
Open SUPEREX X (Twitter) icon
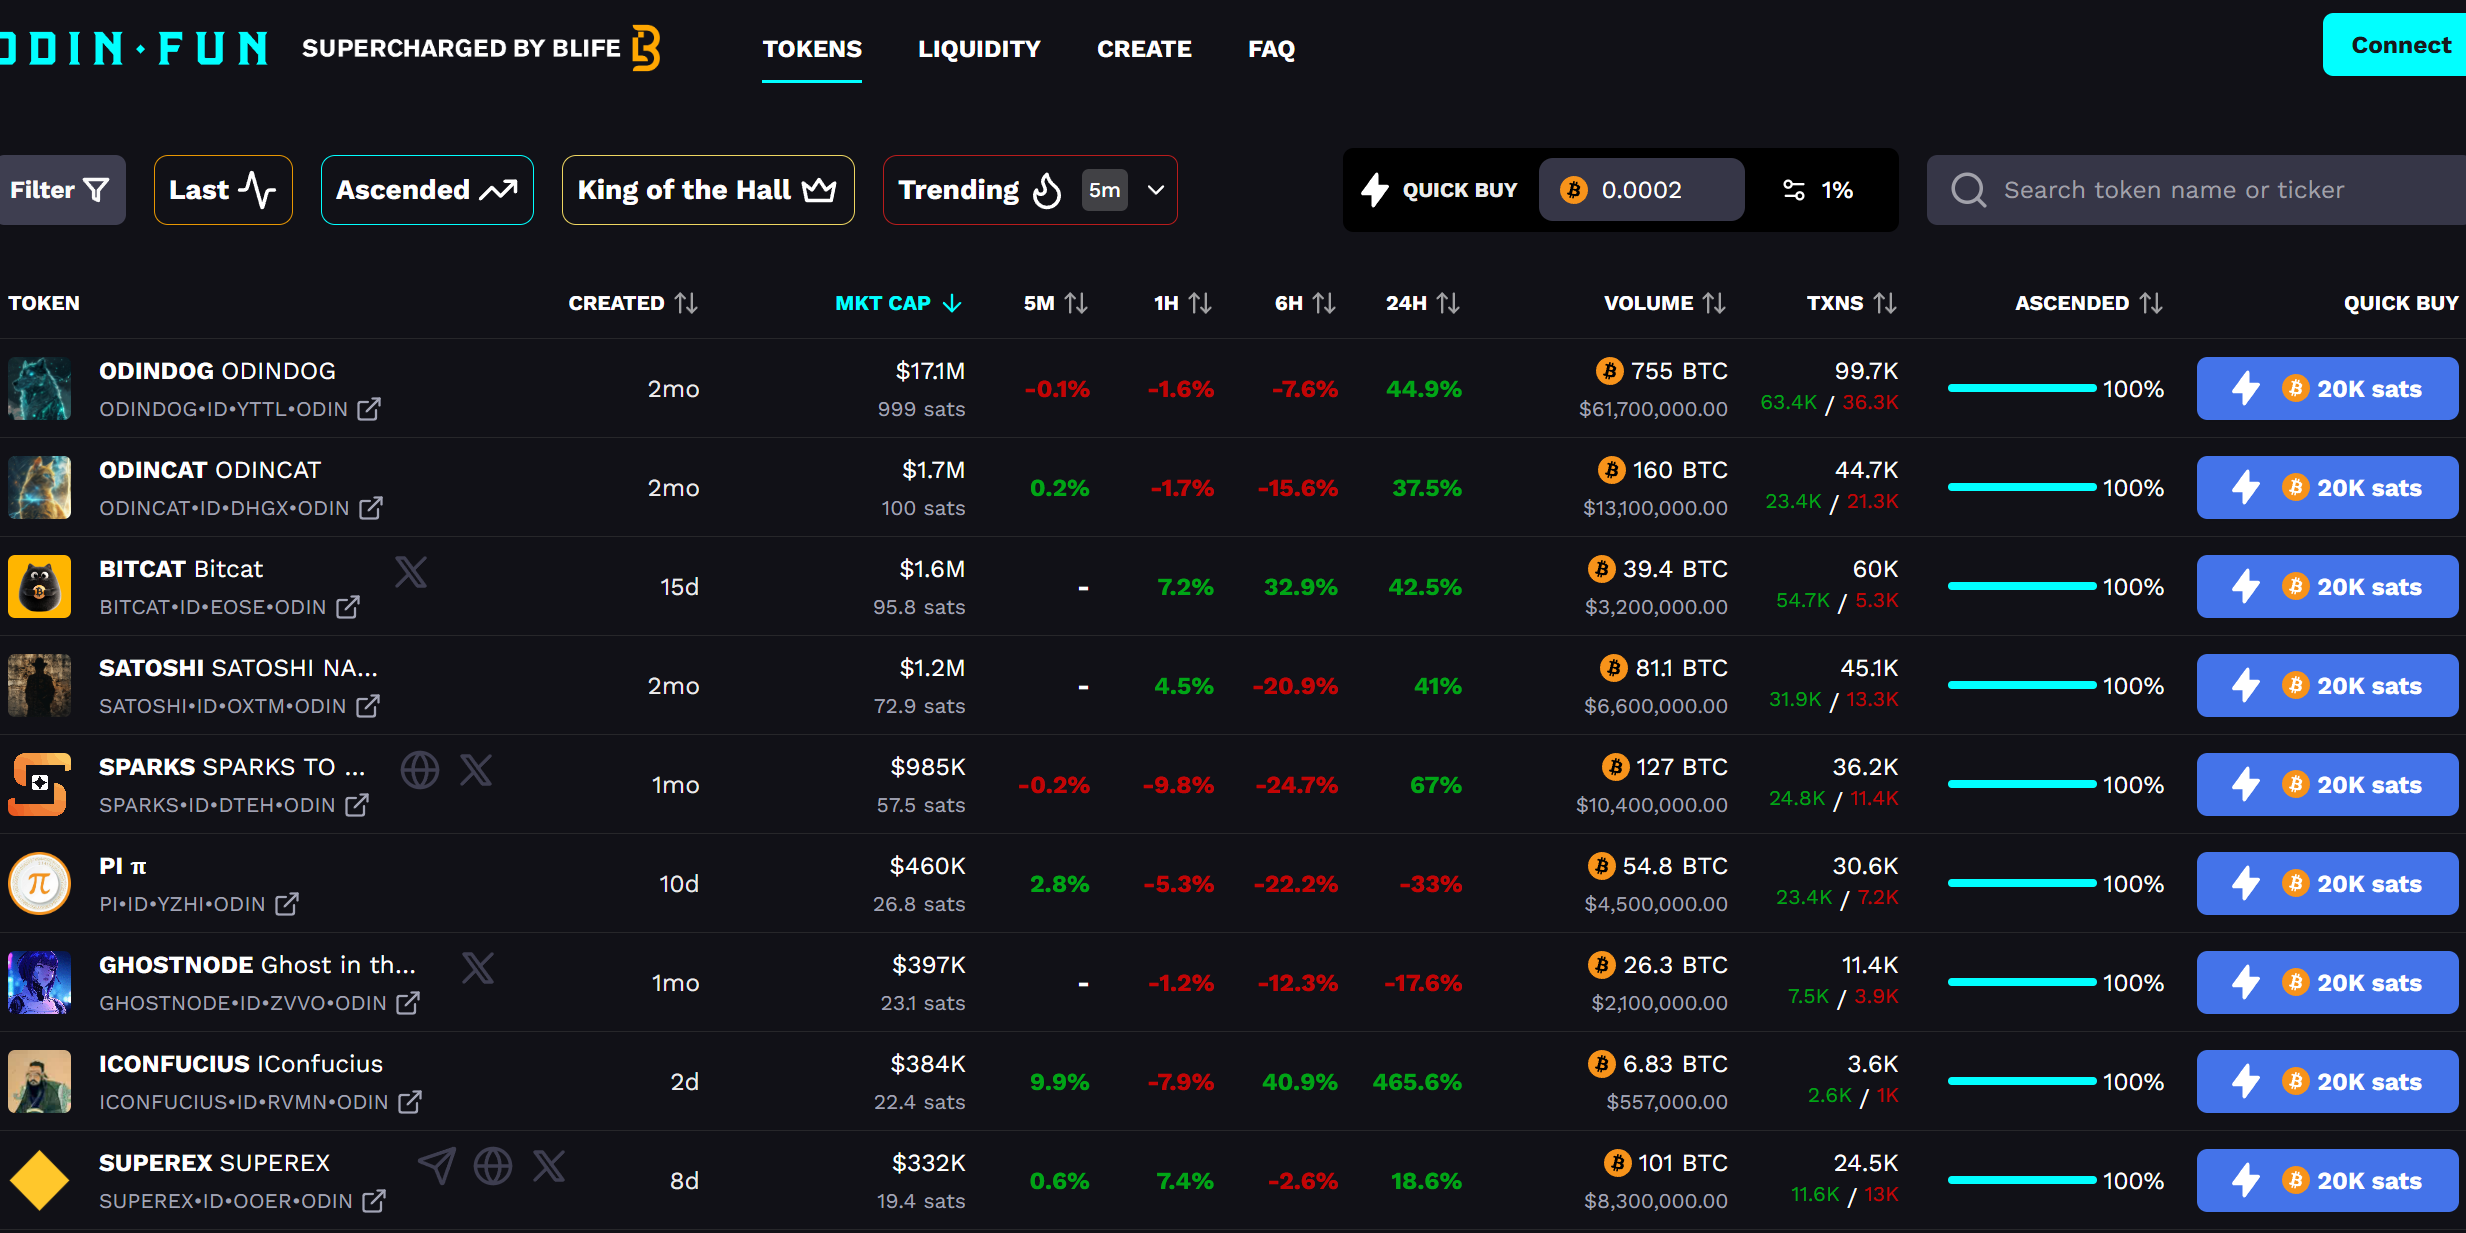(x=549, y=1166)
